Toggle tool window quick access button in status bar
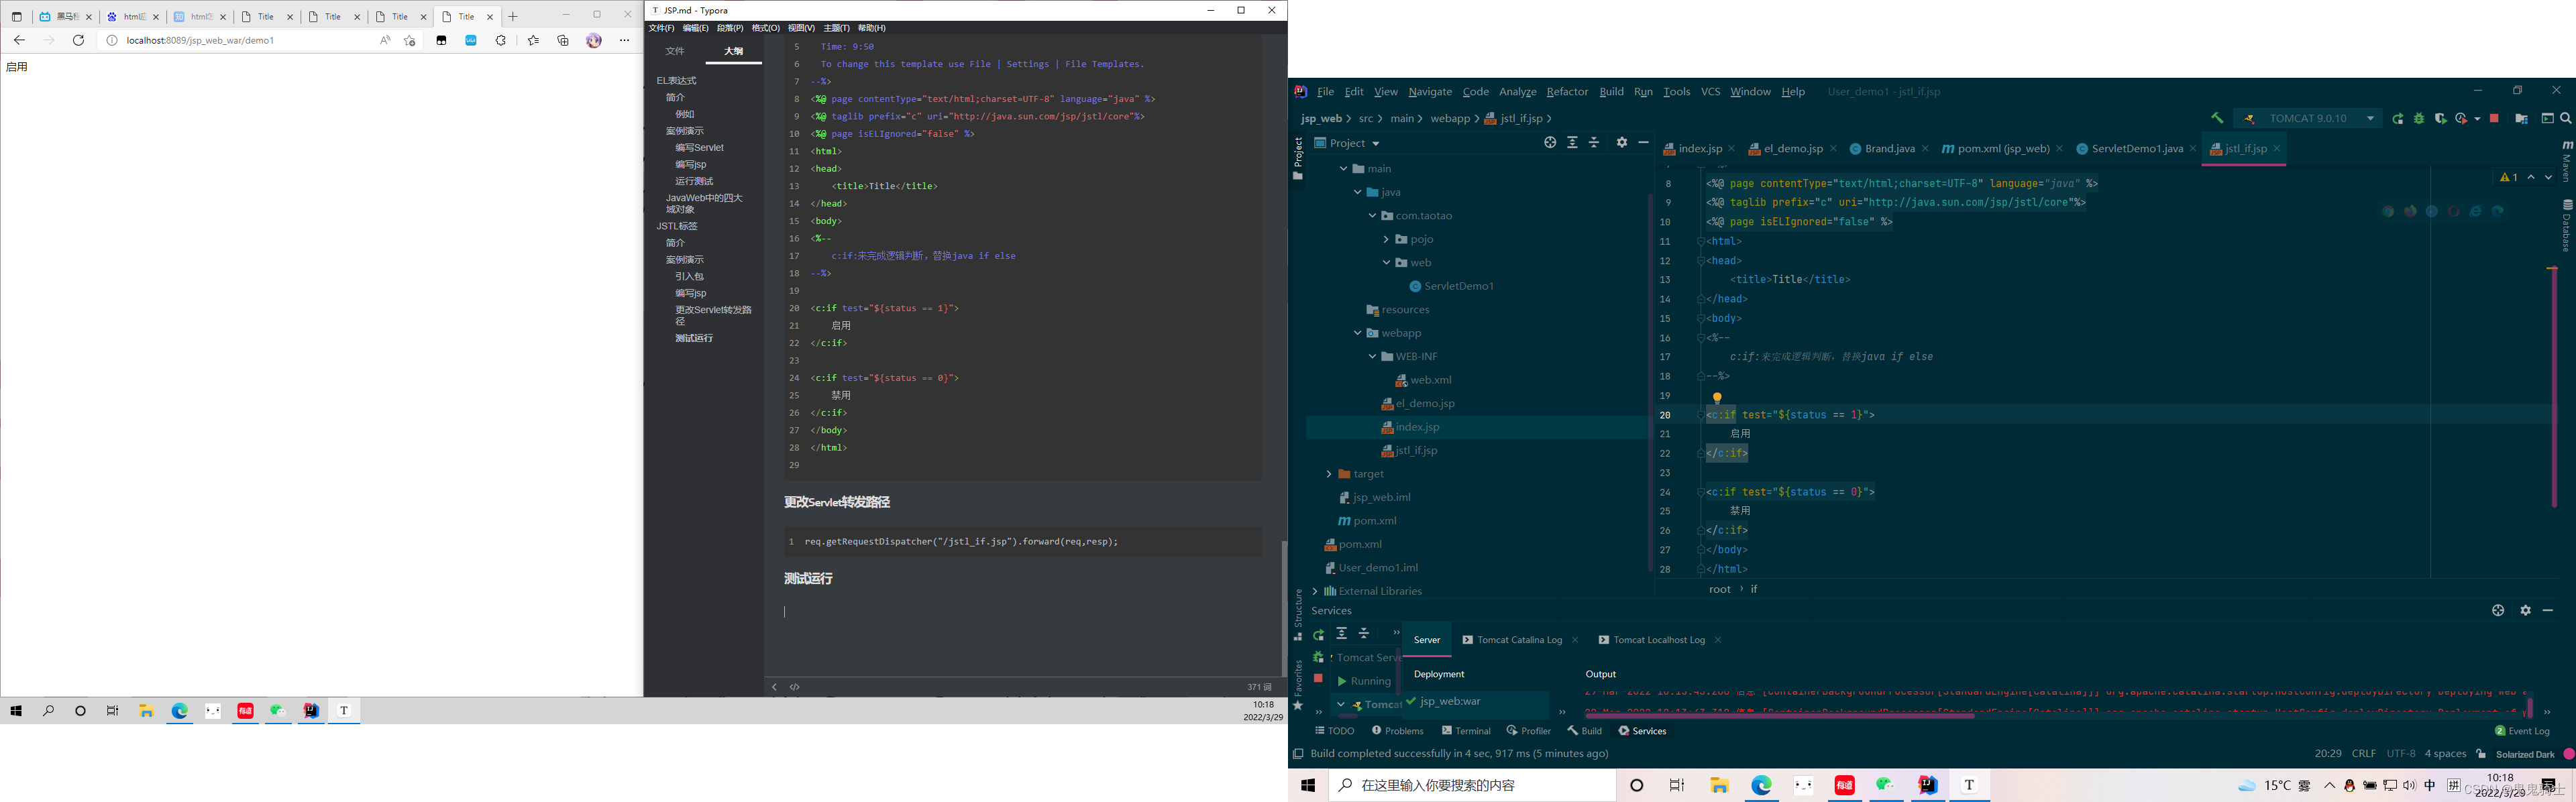 [1298, 754]
